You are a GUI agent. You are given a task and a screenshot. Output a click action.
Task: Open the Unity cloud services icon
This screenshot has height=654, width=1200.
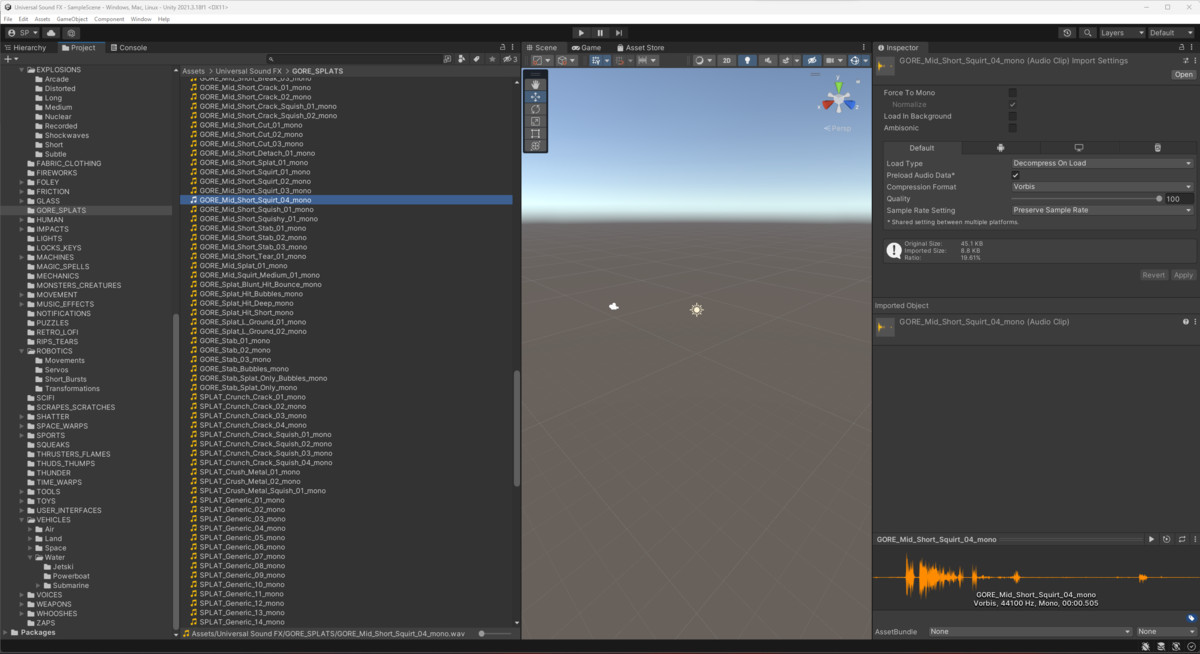[51, 33]
